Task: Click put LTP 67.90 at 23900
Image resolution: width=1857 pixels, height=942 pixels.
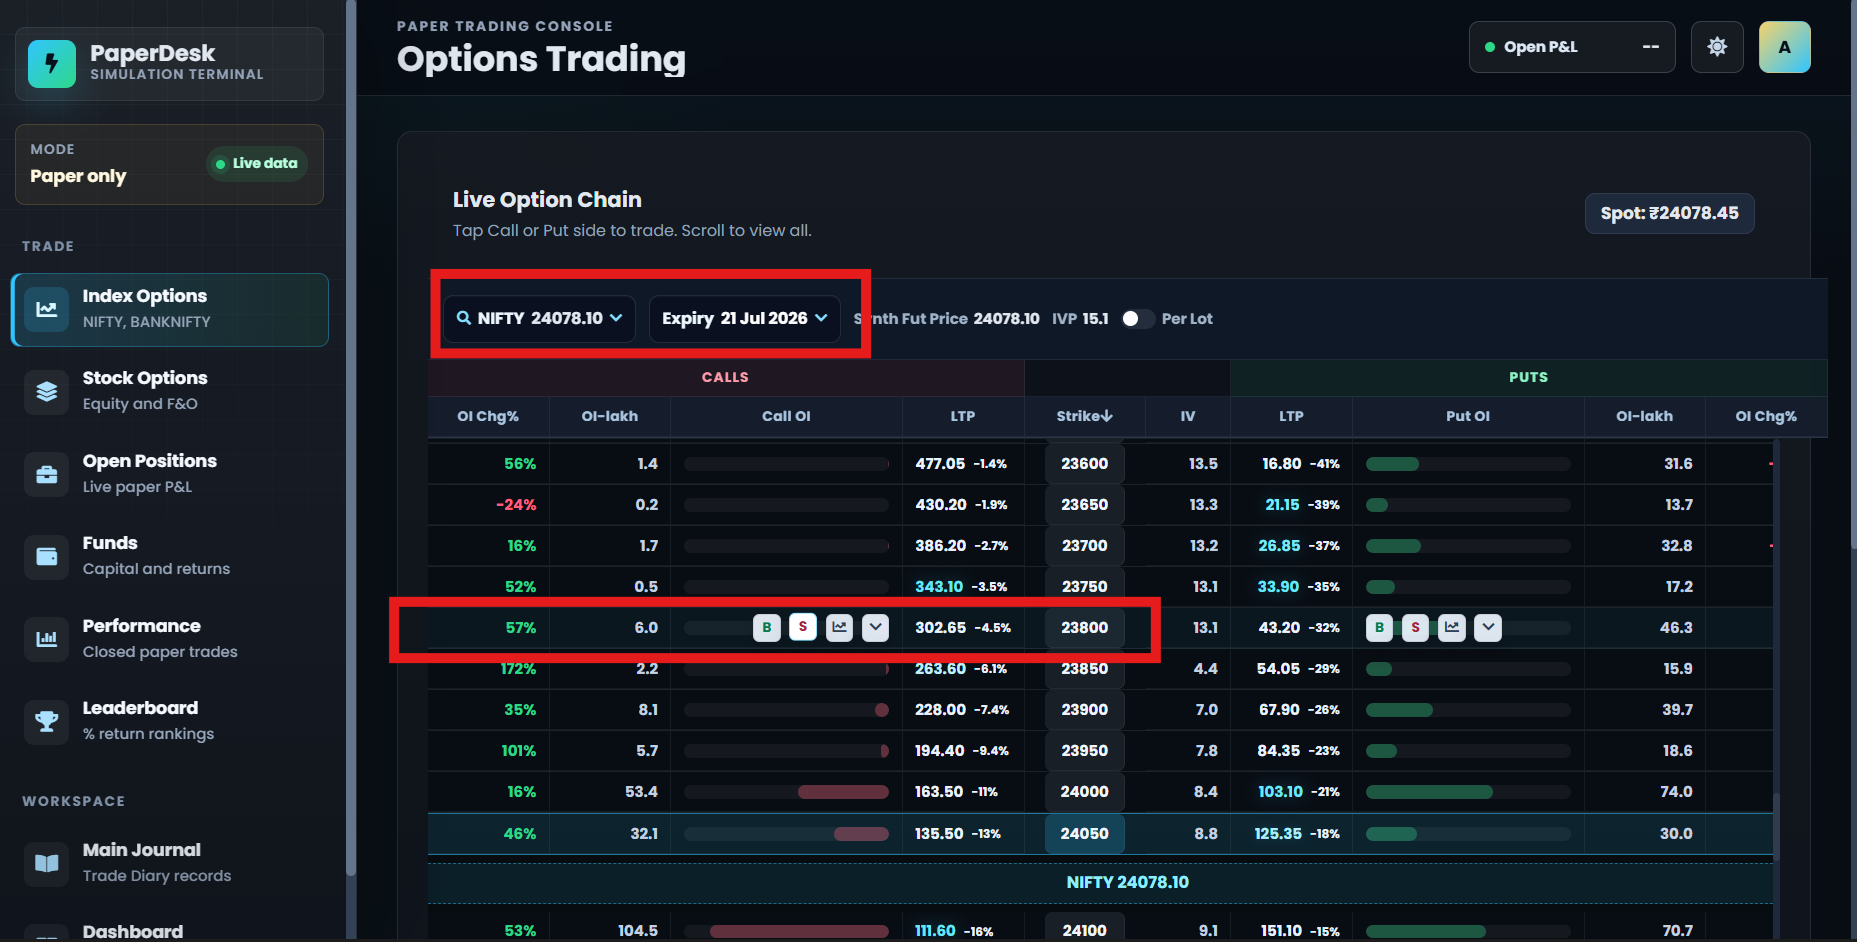Action: tap(1279, 710)
